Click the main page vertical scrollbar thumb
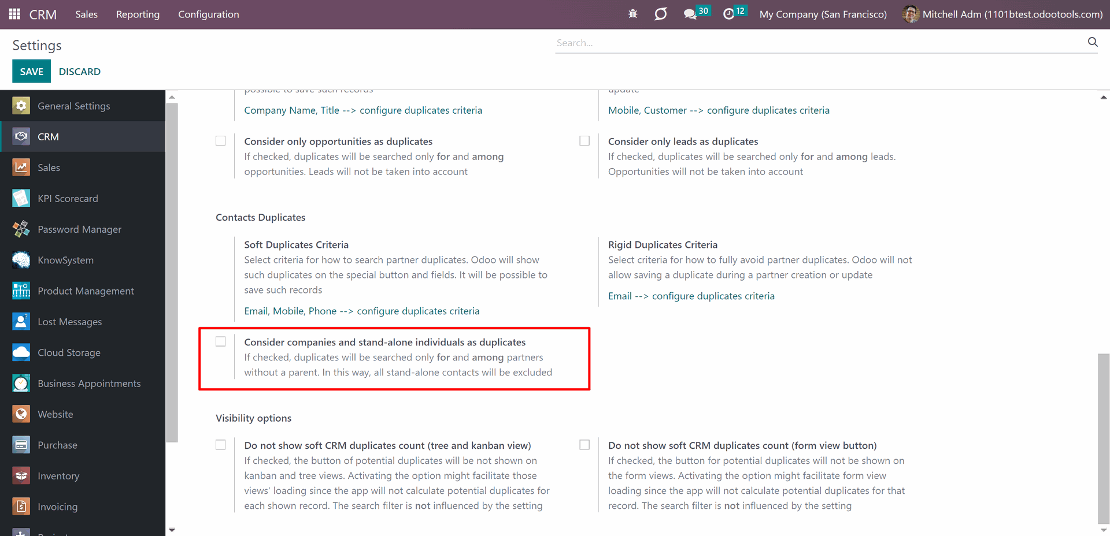The height and width of the screenshot is (536, 1110). [1104, 437]
